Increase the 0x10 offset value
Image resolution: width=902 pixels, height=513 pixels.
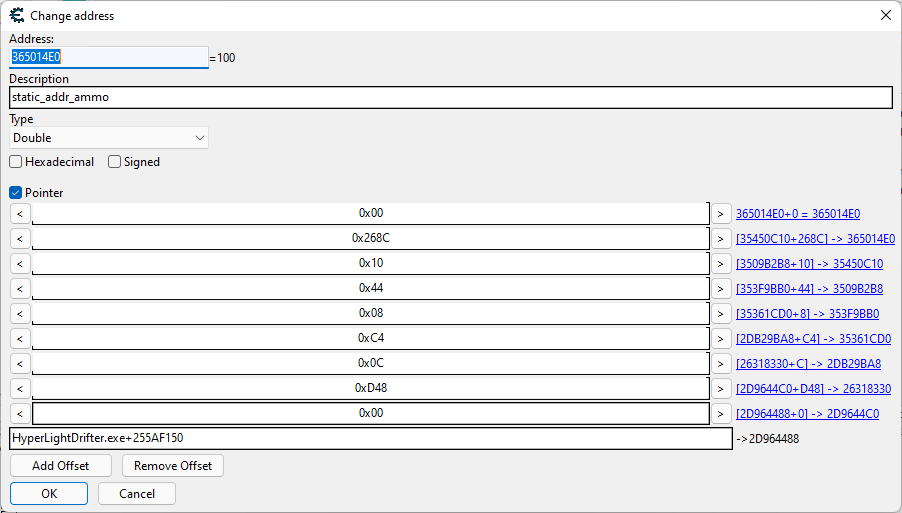pyautogui.click(x=720, y=263)
